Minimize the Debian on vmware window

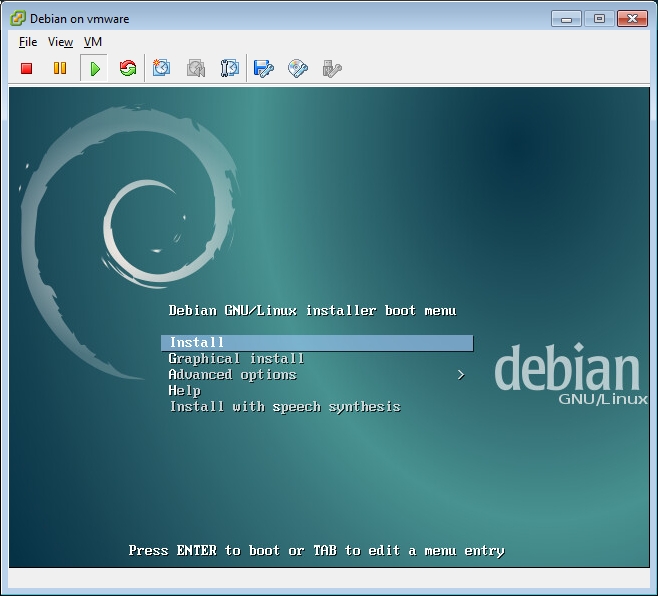coord(566,19)
